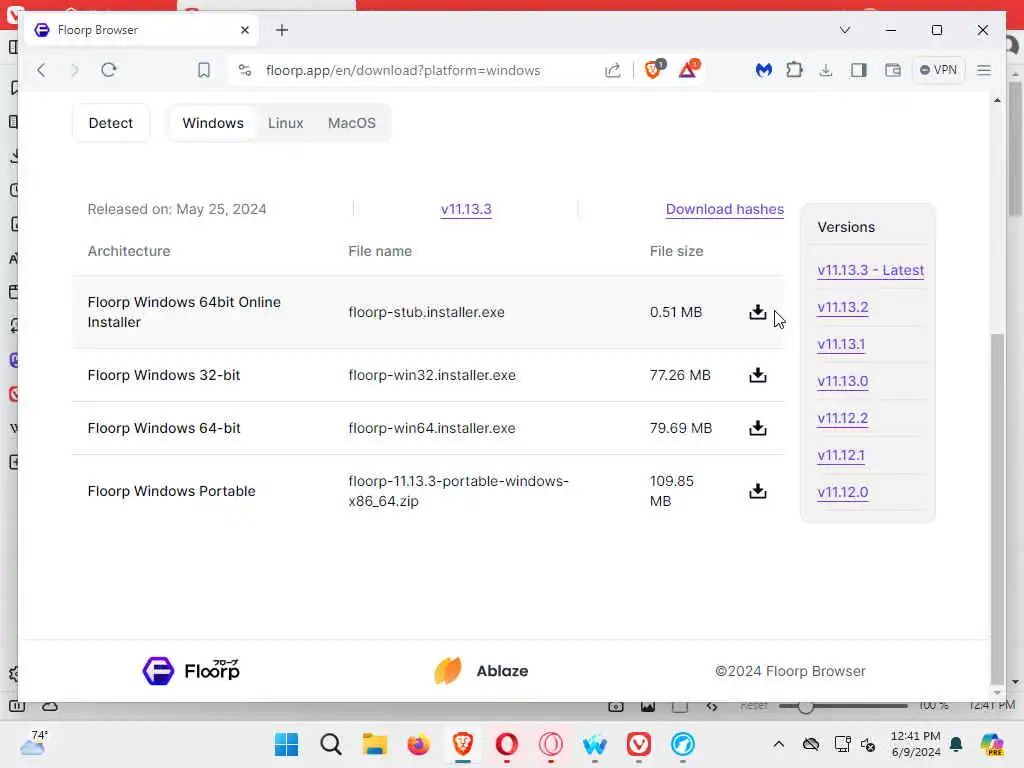Click the address bar URL field
The height and width of the screenshot is (768, 1024).
403,70
